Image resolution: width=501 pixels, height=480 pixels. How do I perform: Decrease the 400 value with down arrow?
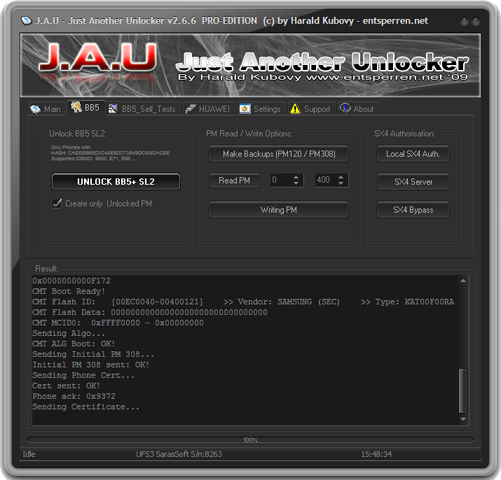tap(341, 184)
